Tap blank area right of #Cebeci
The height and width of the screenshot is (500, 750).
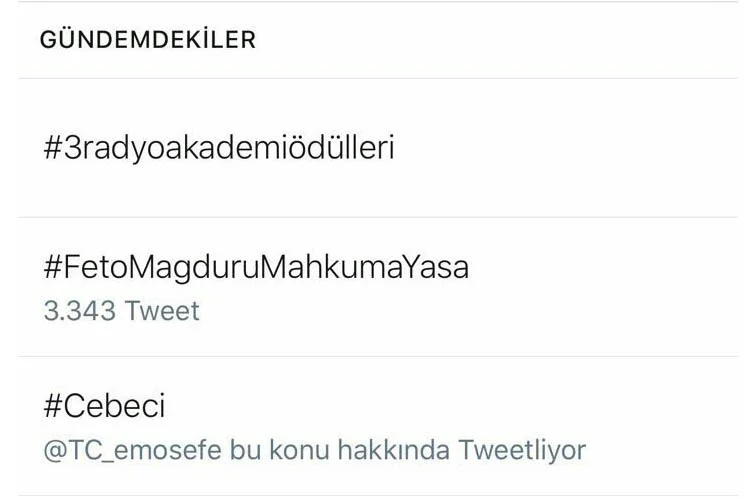pos(450,407)
